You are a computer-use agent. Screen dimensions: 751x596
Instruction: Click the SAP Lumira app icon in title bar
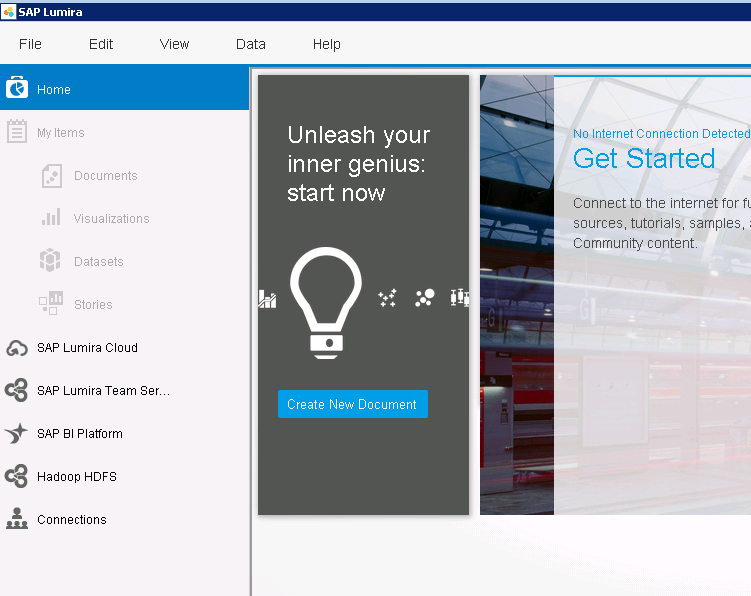(x=8, y=11)
